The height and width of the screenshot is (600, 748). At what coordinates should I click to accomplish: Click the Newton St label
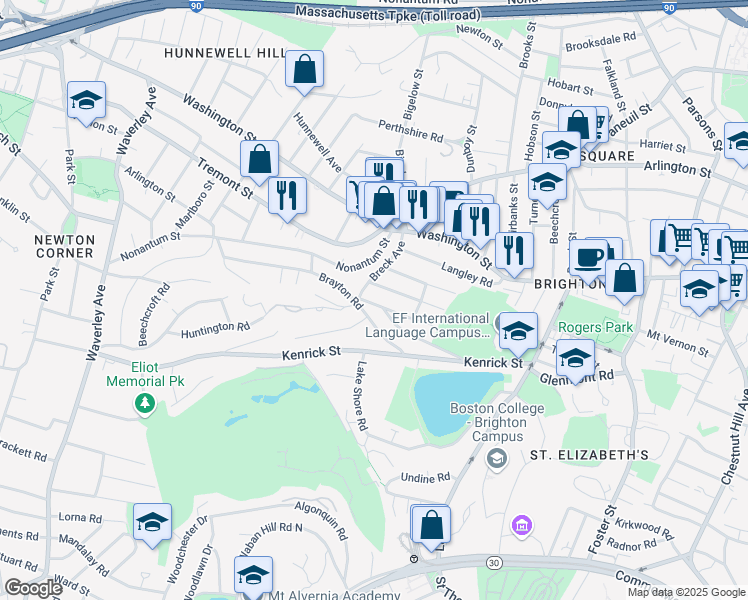[479, 37]
